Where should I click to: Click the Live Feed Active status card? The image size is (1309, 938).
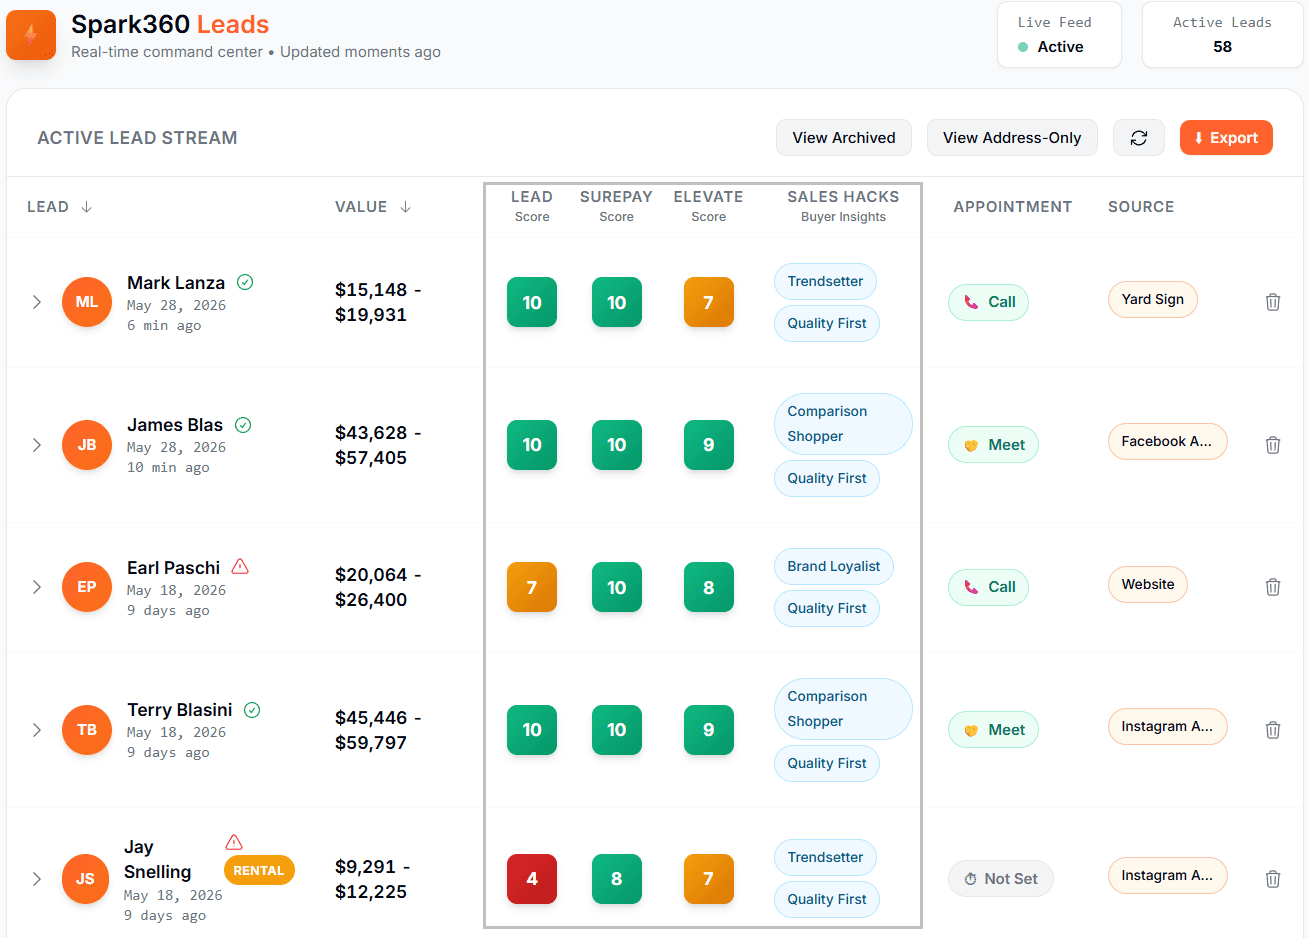click(1059, 35)
